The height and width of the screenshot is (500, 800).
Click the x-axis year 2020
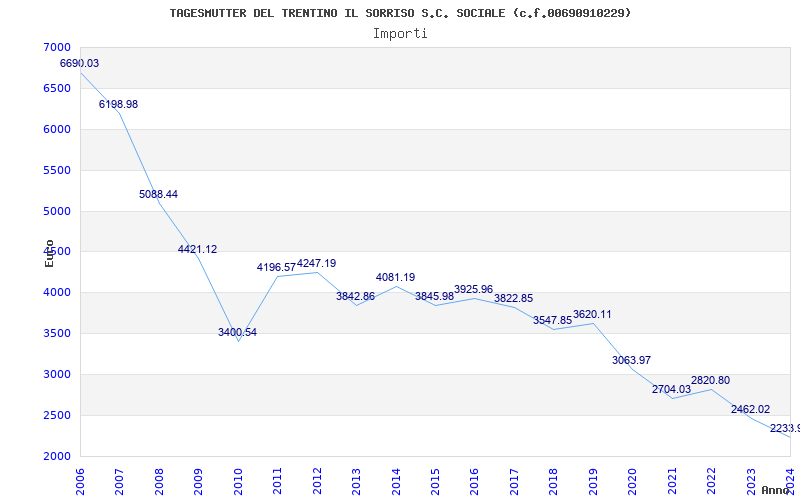coord(633,481)
